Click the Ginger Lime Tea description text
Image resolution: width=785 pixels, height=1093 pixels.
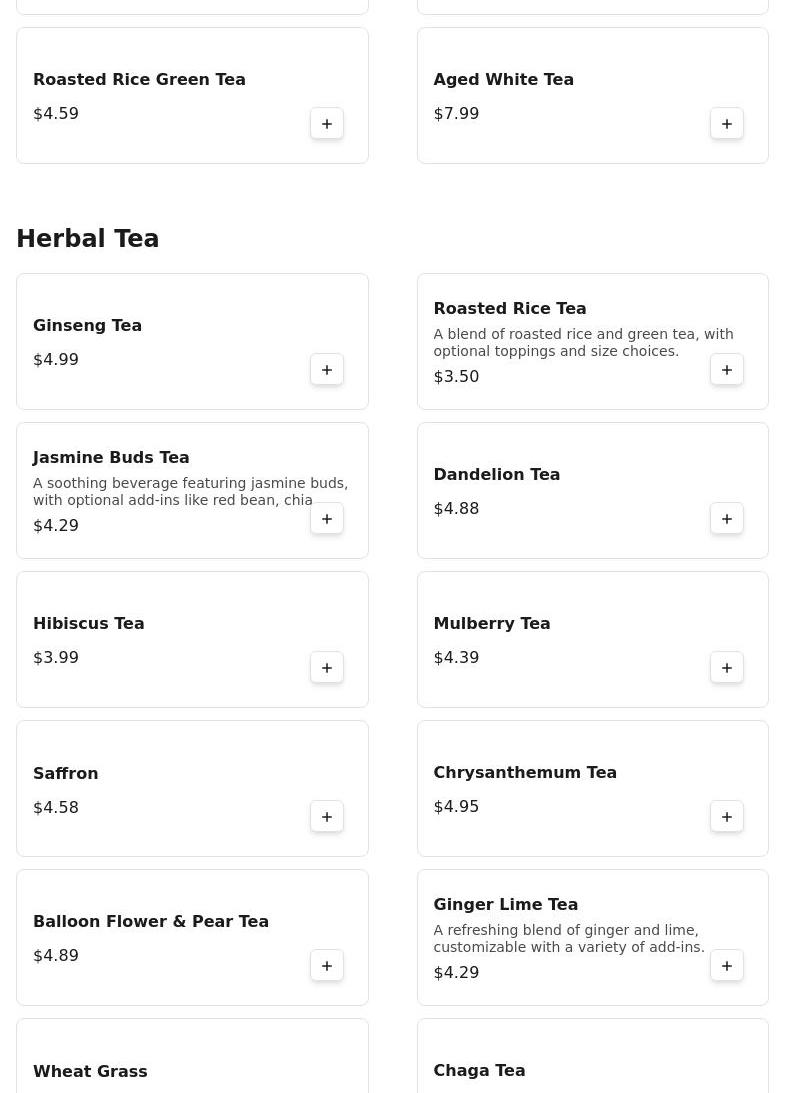click(568, 938)
